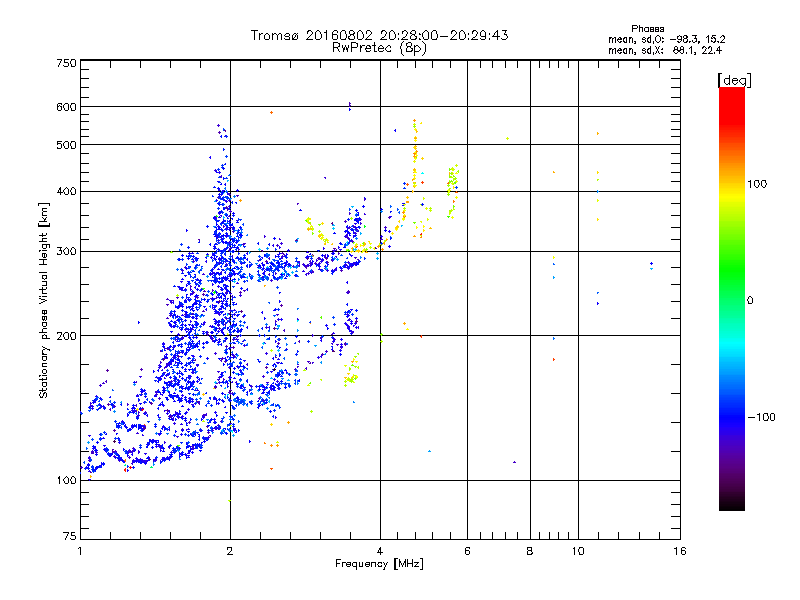Click the 'Phases' header text

click(647, 29)
